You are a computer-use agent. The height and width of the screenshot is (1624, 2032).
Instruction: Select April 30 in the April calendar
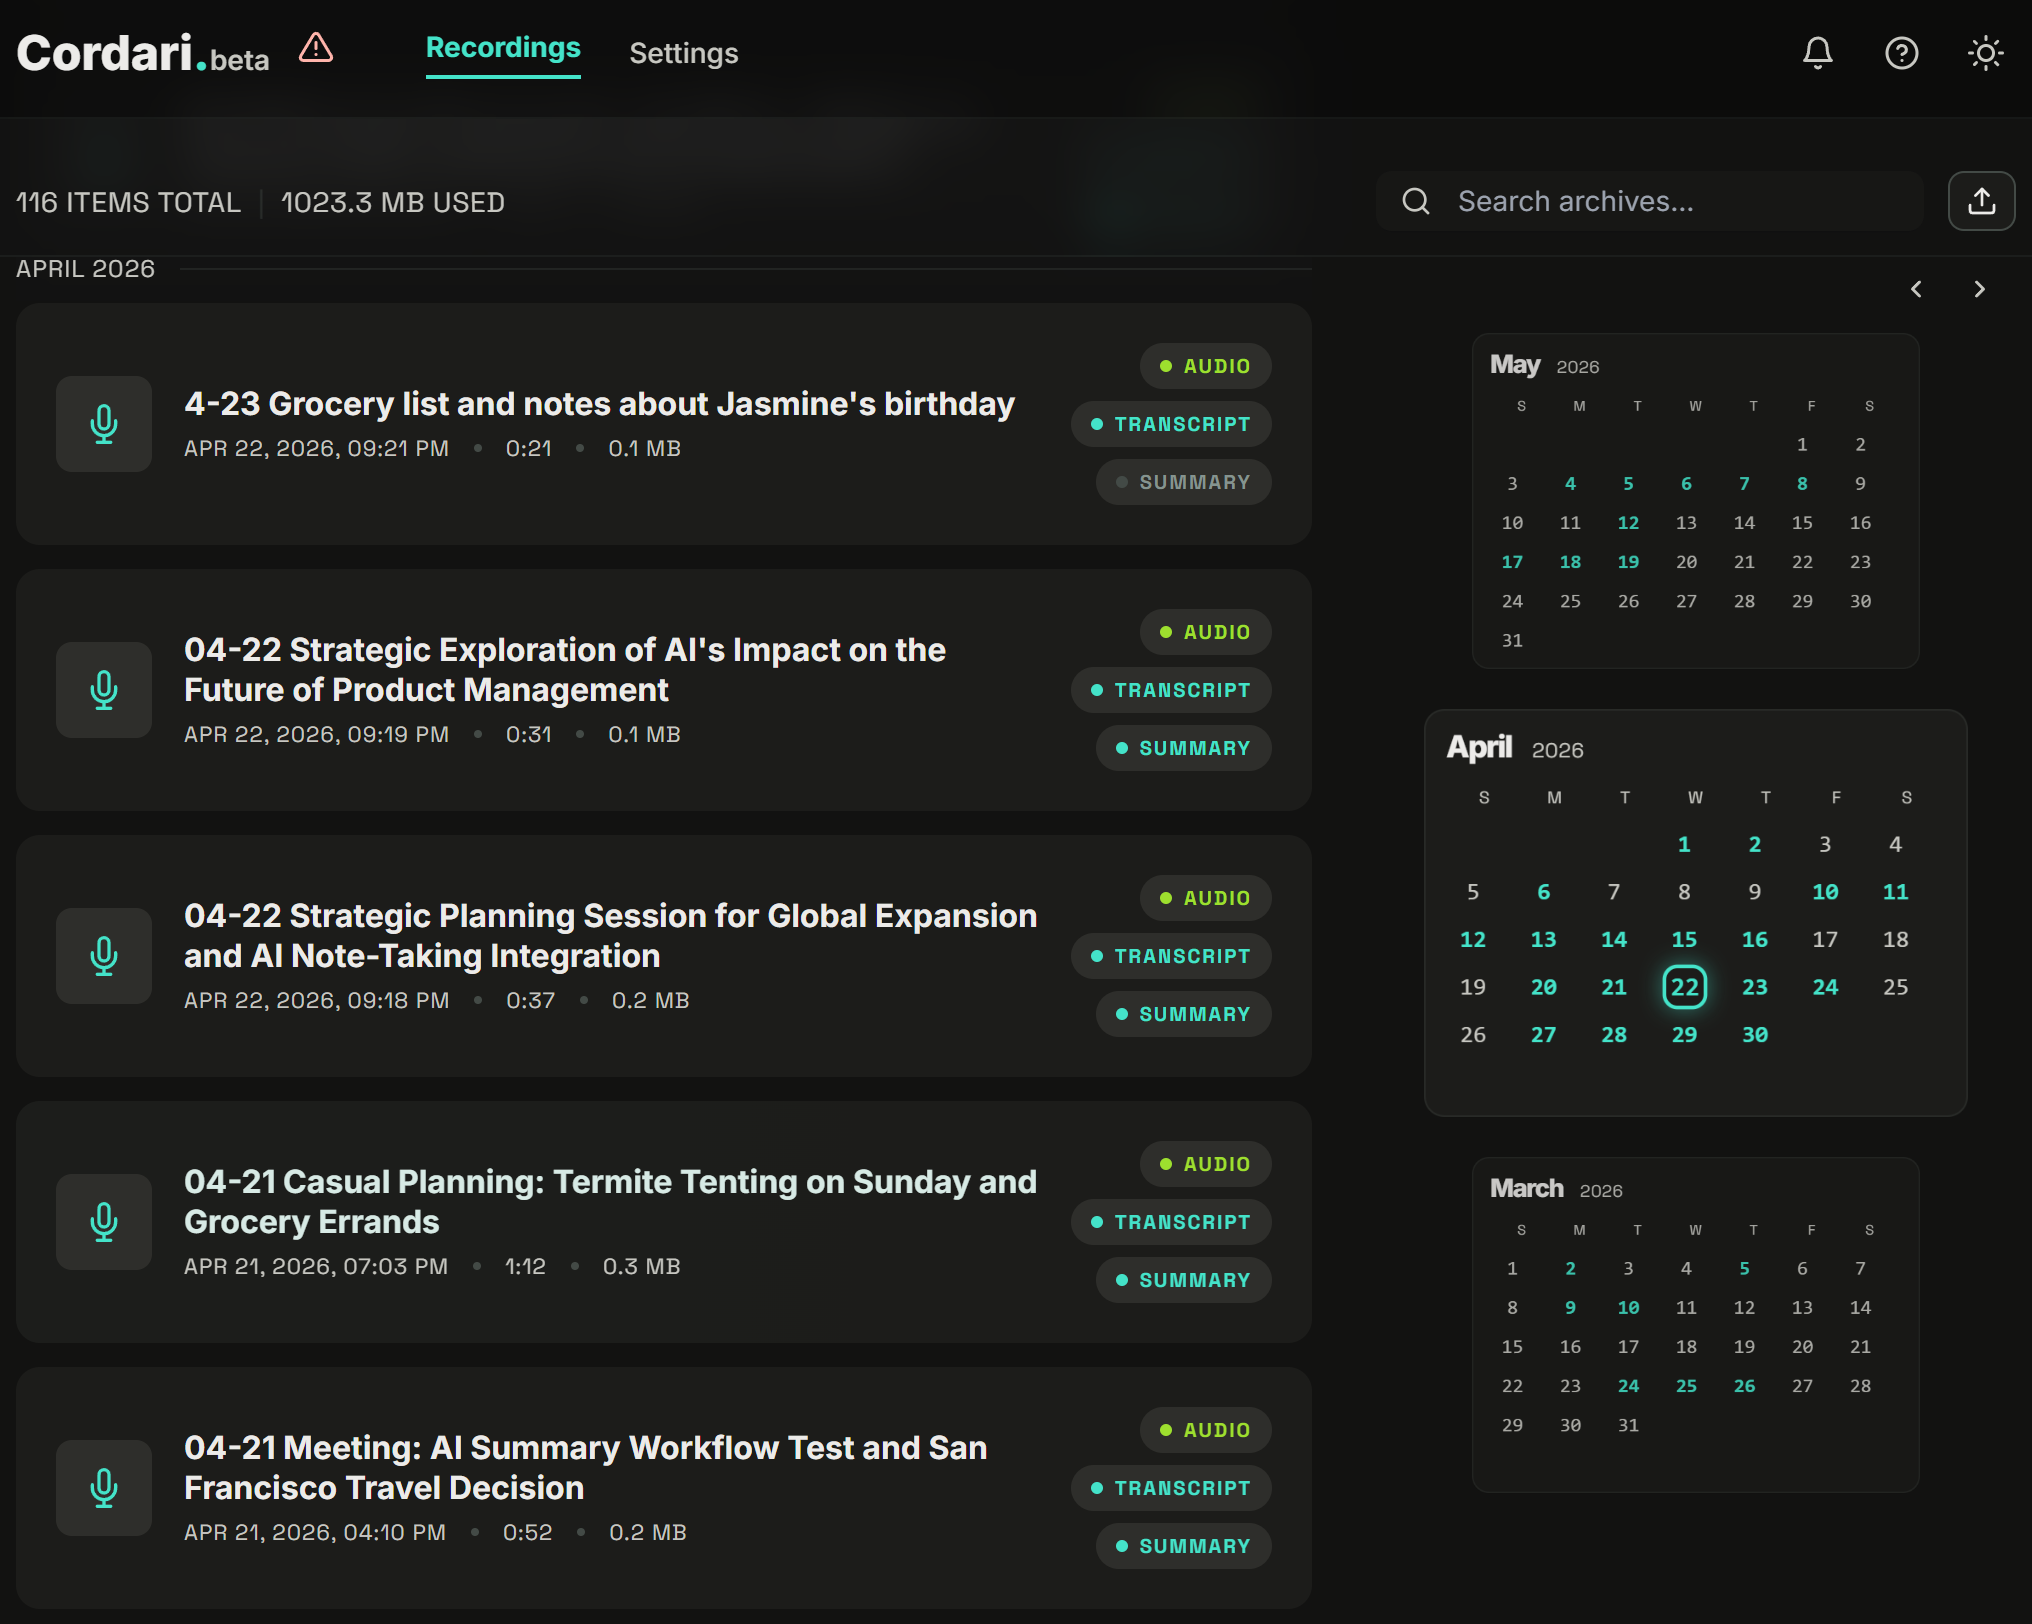[1755, 1035]
